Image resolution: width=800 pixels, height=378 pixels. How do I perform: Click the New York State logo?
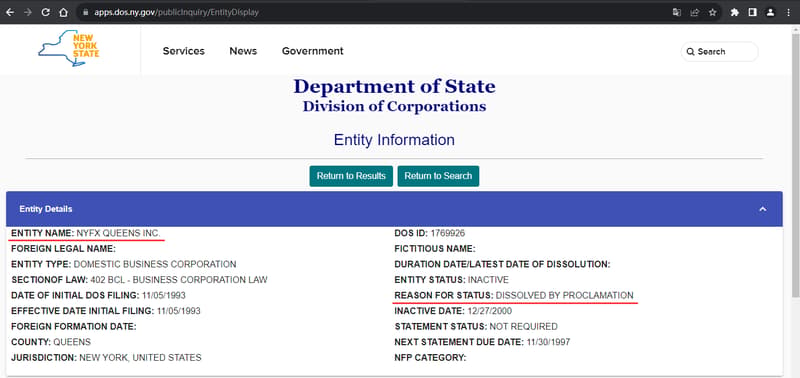tap(69, 48)
